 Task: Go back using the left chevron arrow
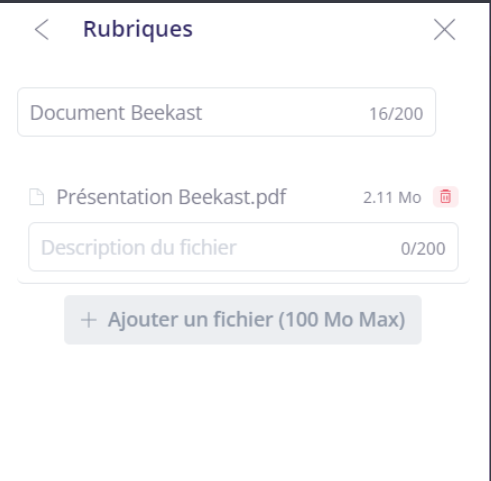click(x=42, y=29)
